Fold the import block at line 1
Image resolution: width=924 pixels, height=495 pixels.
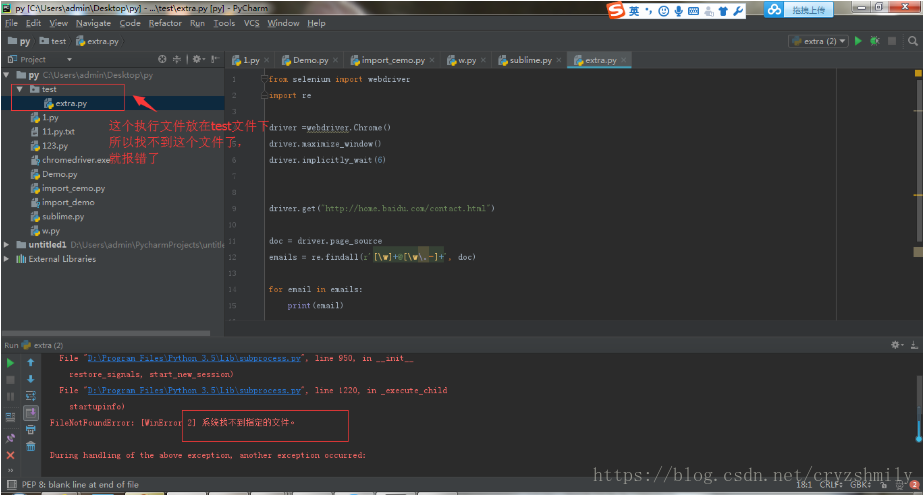point(264,79)
